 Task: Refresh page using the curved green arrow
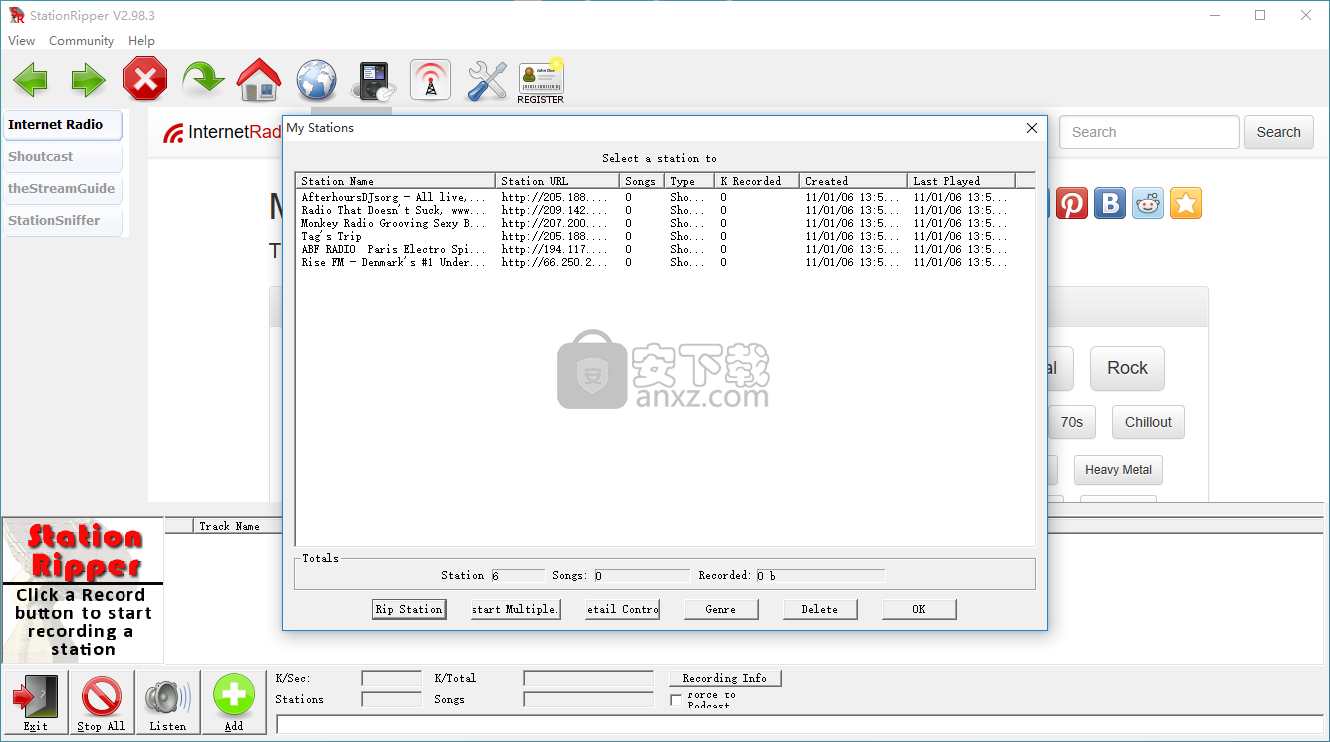(203, 79)
